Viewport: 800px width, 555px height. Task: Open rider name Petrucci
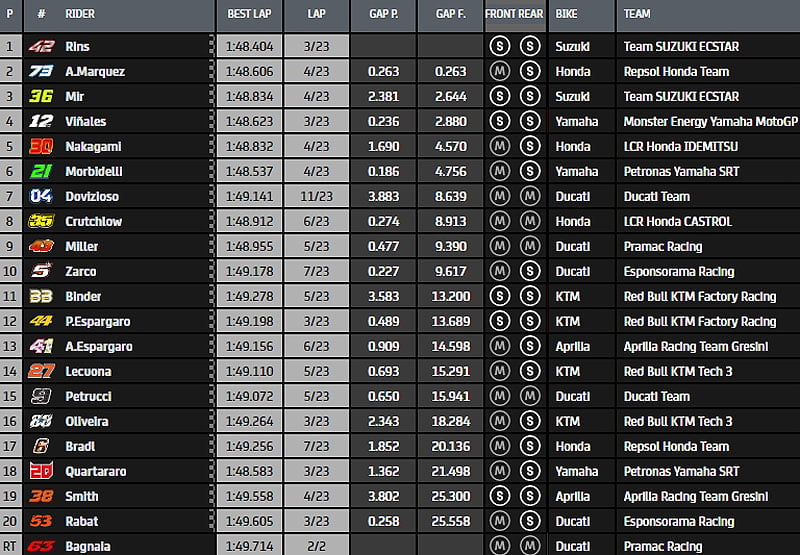tap(89, 396)
